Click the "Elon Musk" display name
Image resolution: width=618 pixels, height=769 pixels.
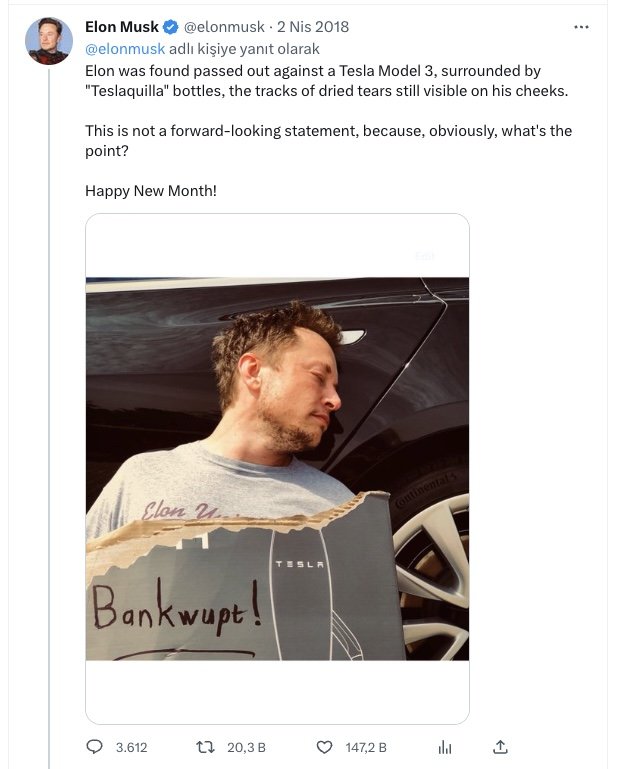click(x=122, y=27)
